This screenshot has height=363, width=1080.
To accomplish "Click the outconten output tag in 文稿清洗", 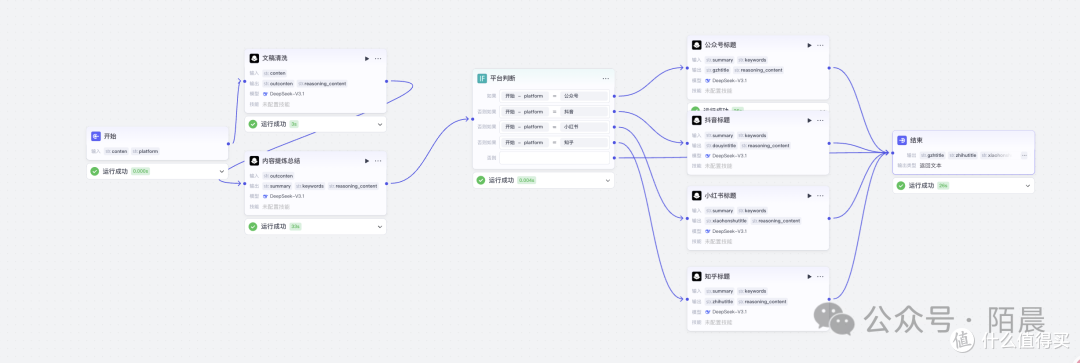I will pyautogui.click(x=278, y=83).
